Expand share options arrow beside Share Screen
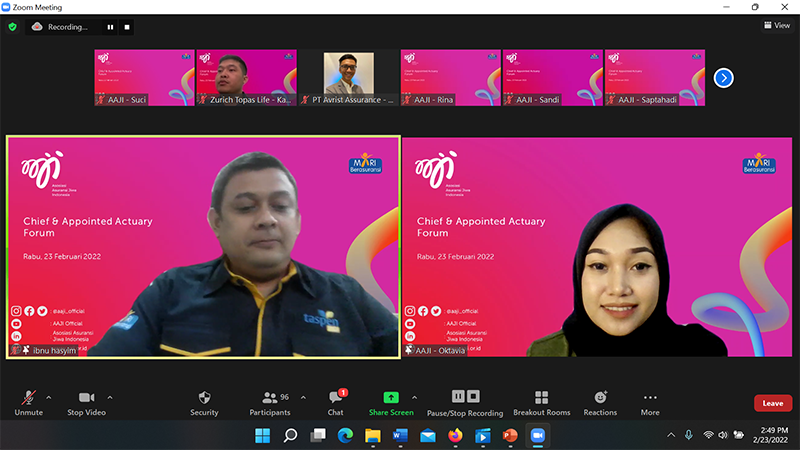The image size is (800, 450). 414,397
